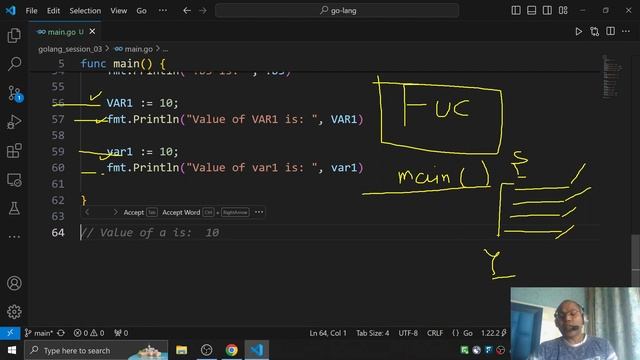Open Selection menu
The width and height of the screenshot is (640, 360).
(x=85, y=11)
